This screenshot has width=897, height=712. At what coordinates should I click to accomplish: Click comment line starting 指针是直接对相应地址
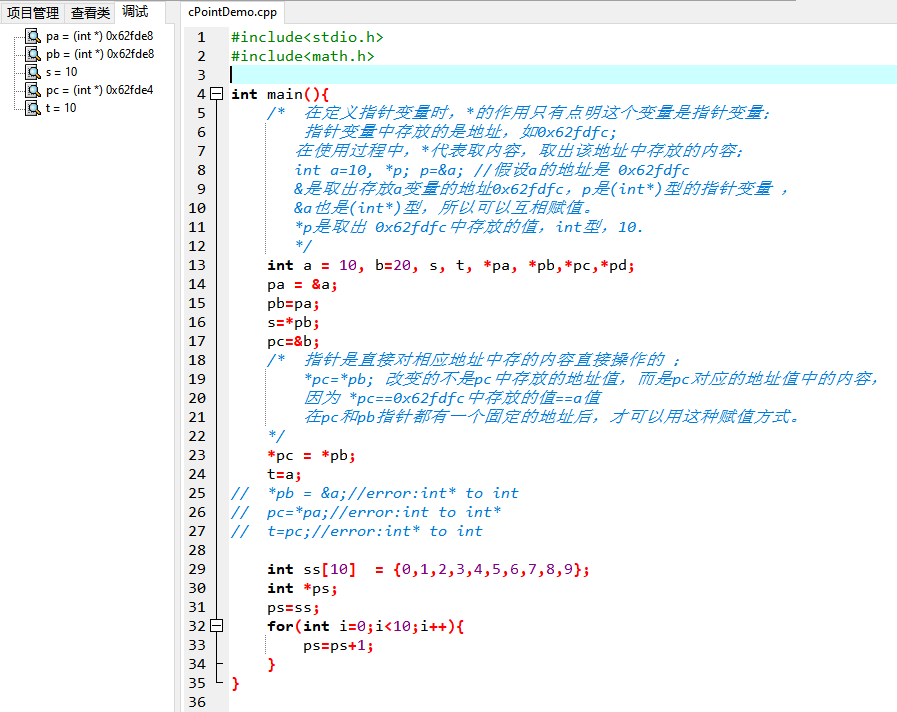click(473, 360)
